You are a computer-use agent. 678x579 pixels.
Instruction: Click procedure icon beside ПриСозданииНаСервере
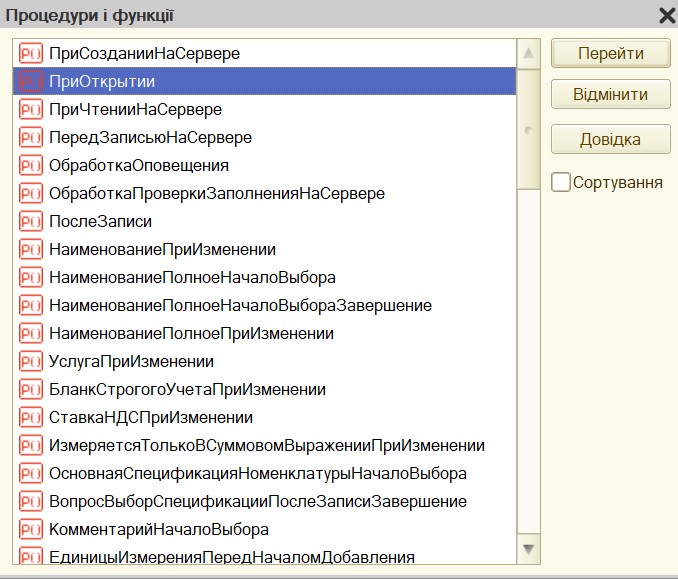(31, 54)
